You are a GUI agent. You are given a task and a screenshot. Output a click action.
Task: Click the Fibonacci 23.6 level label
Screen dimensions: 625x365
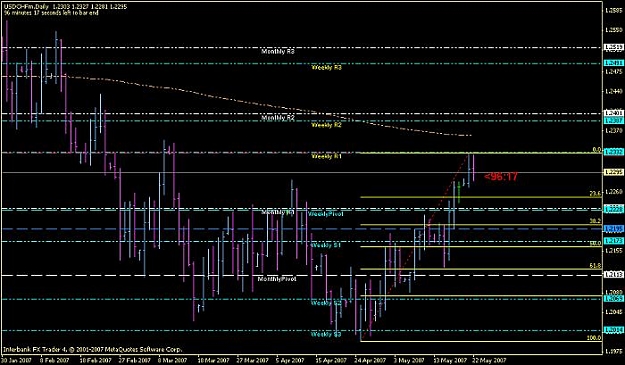[x=595, y=194]
